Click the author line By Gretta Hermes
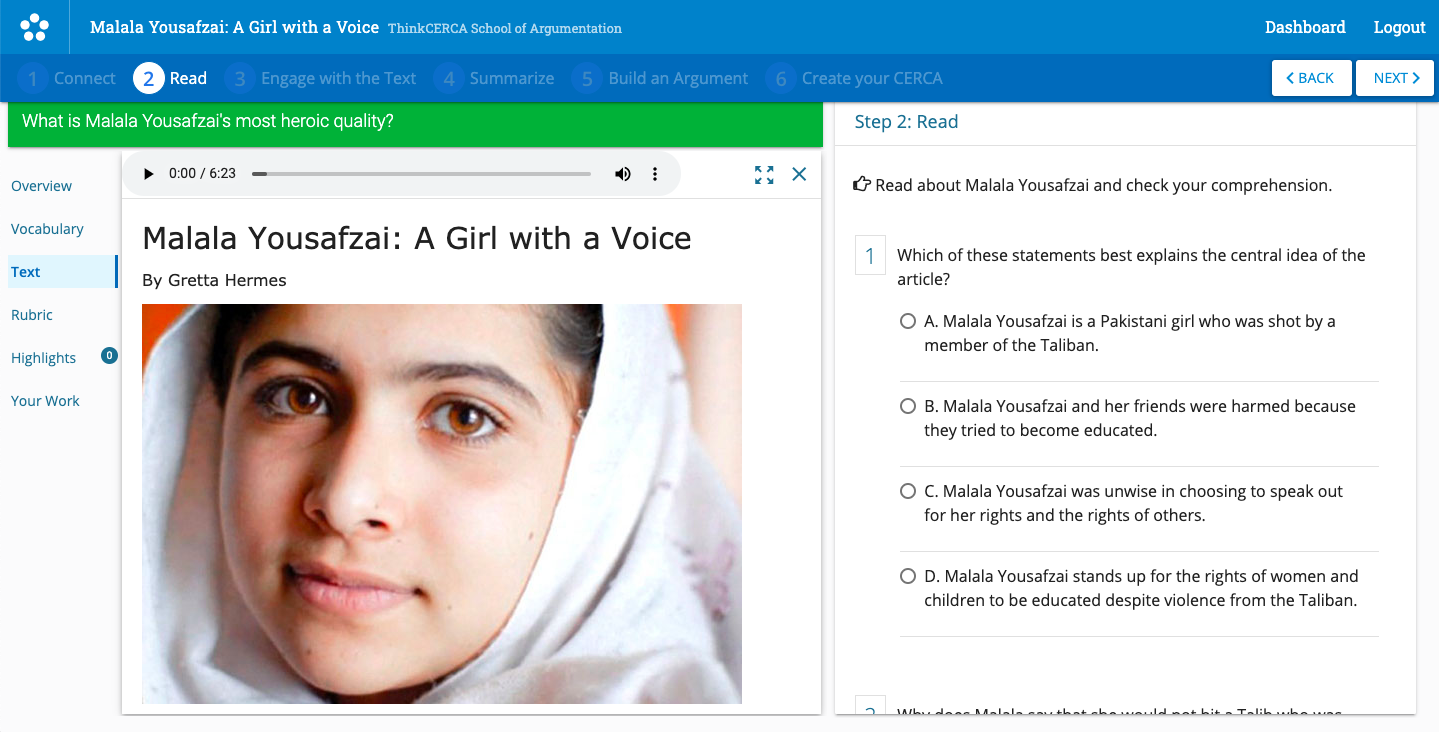Viewport: 1439px width, 732px height. click(x=214, y=280)
